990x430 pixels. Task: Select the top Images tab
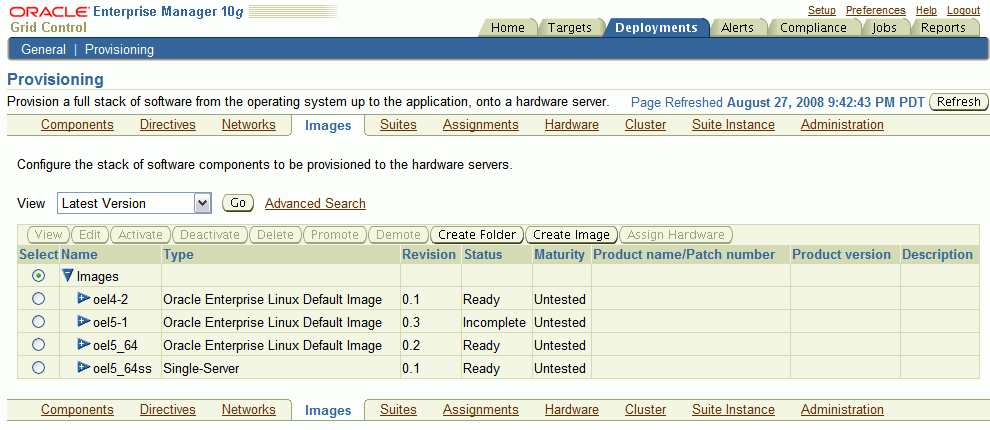click(328, 126)
